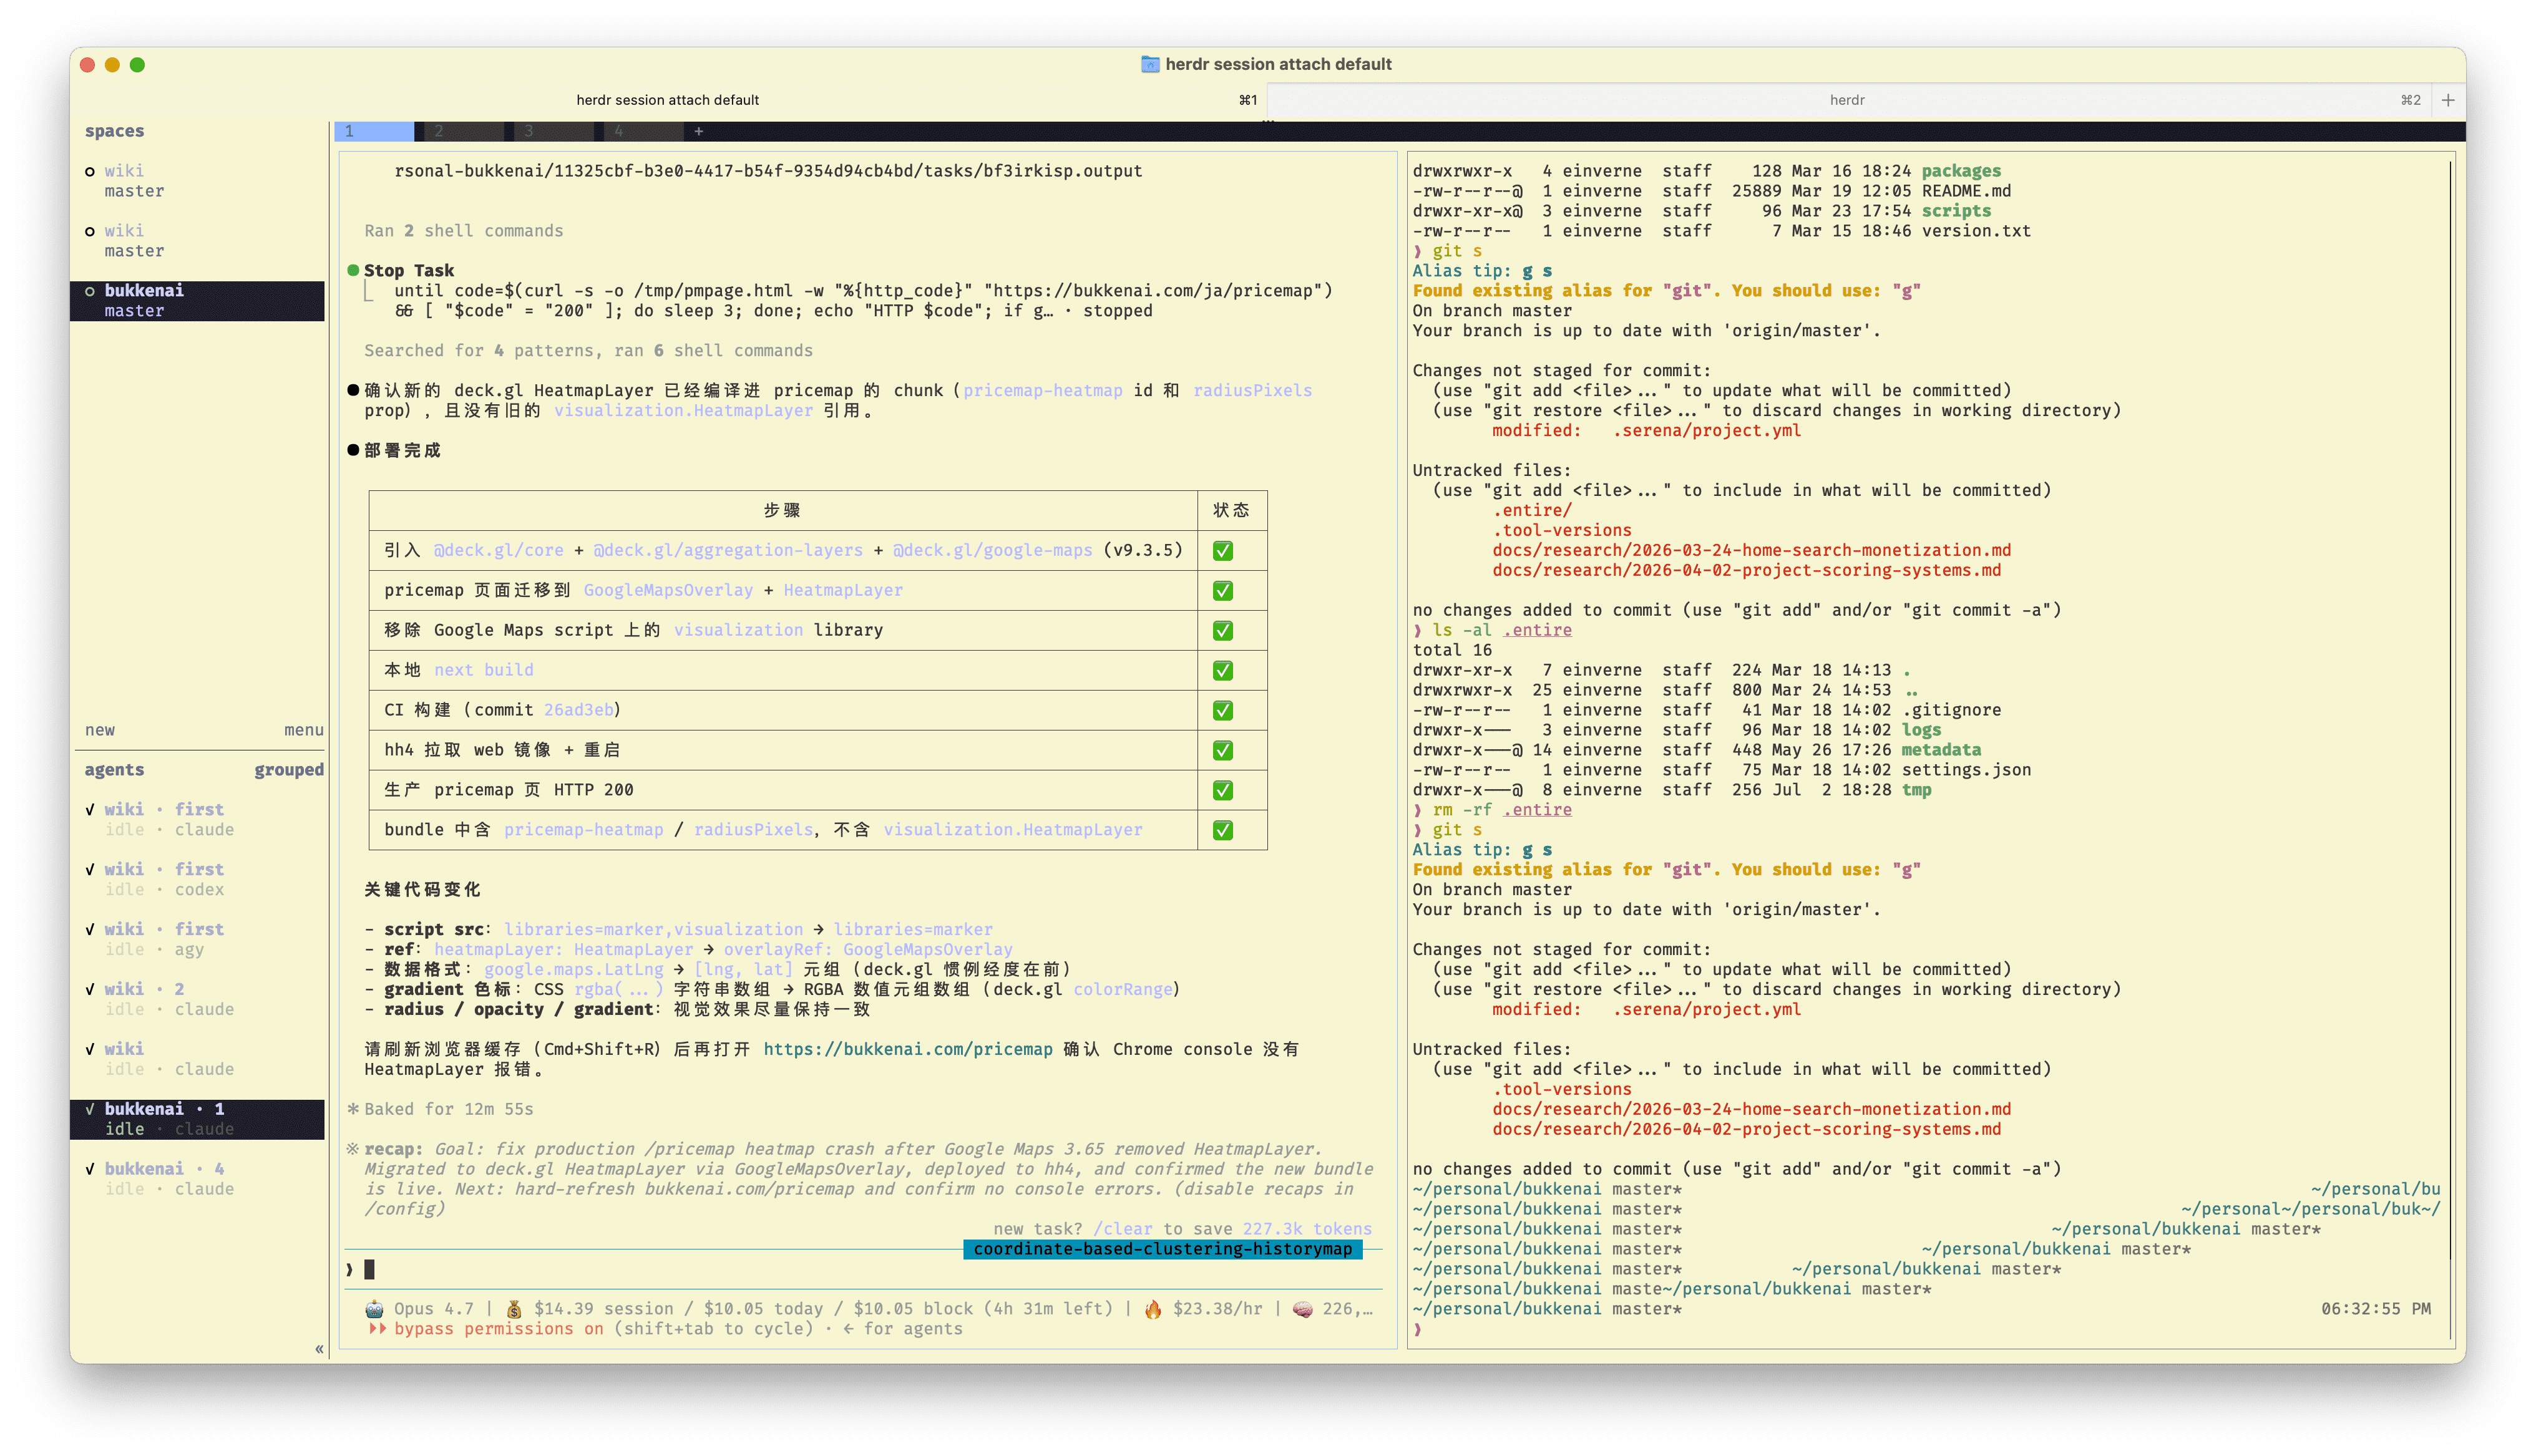
Task: Select the wiki · first claude agent
Action: [197, 819]
